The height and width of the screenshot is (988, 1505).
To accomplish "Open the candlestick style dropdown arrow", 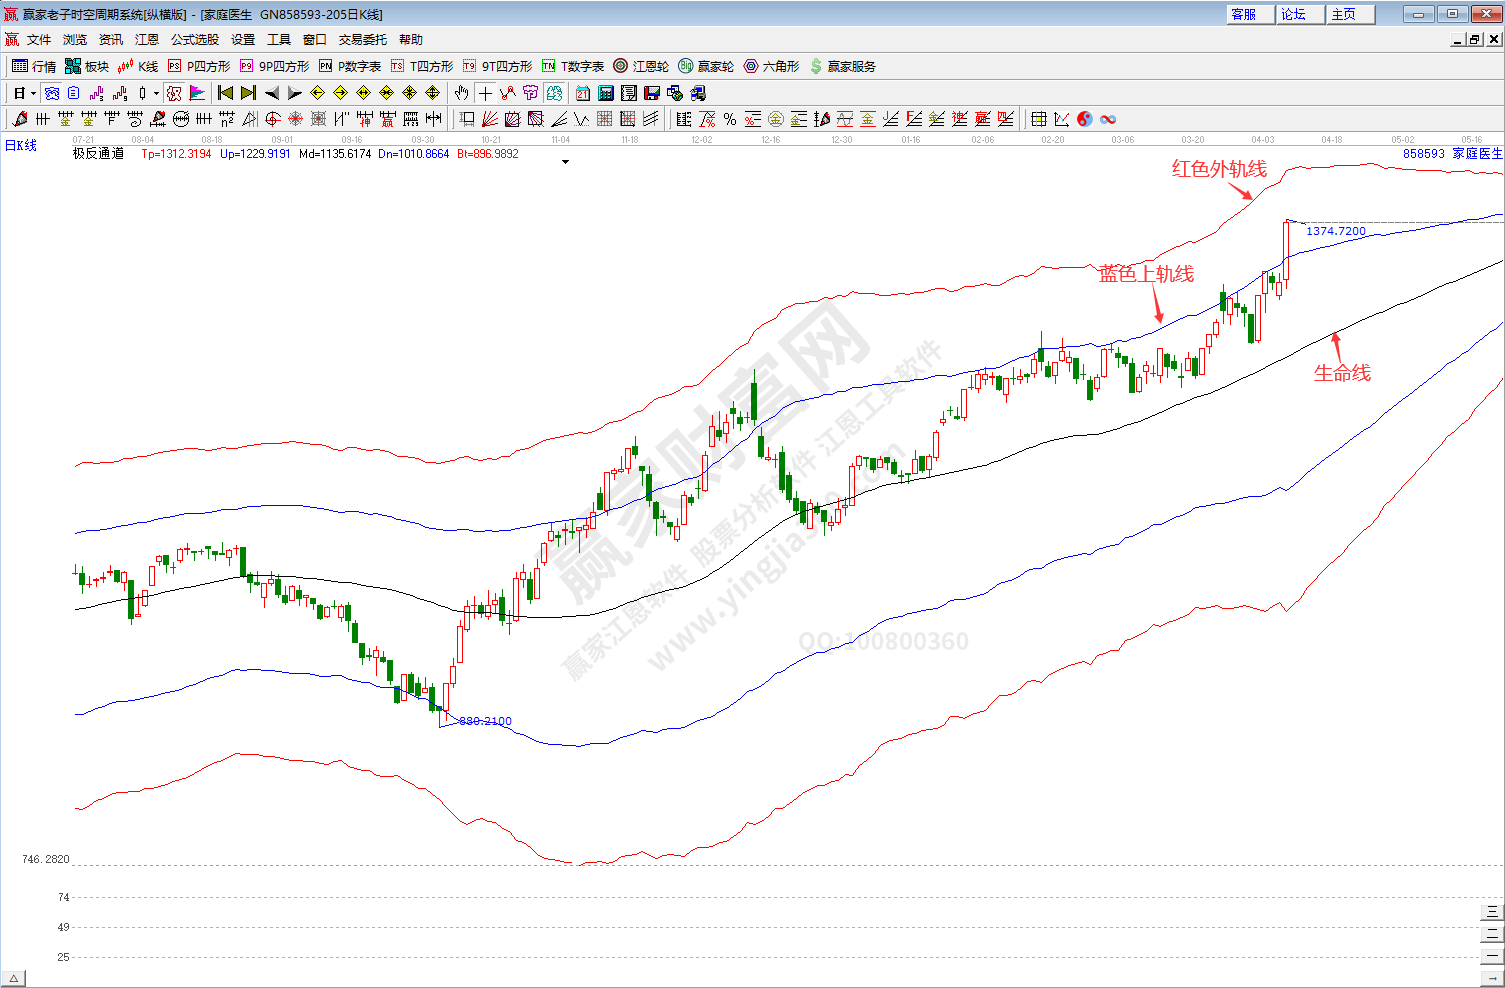I will point(156,94).
